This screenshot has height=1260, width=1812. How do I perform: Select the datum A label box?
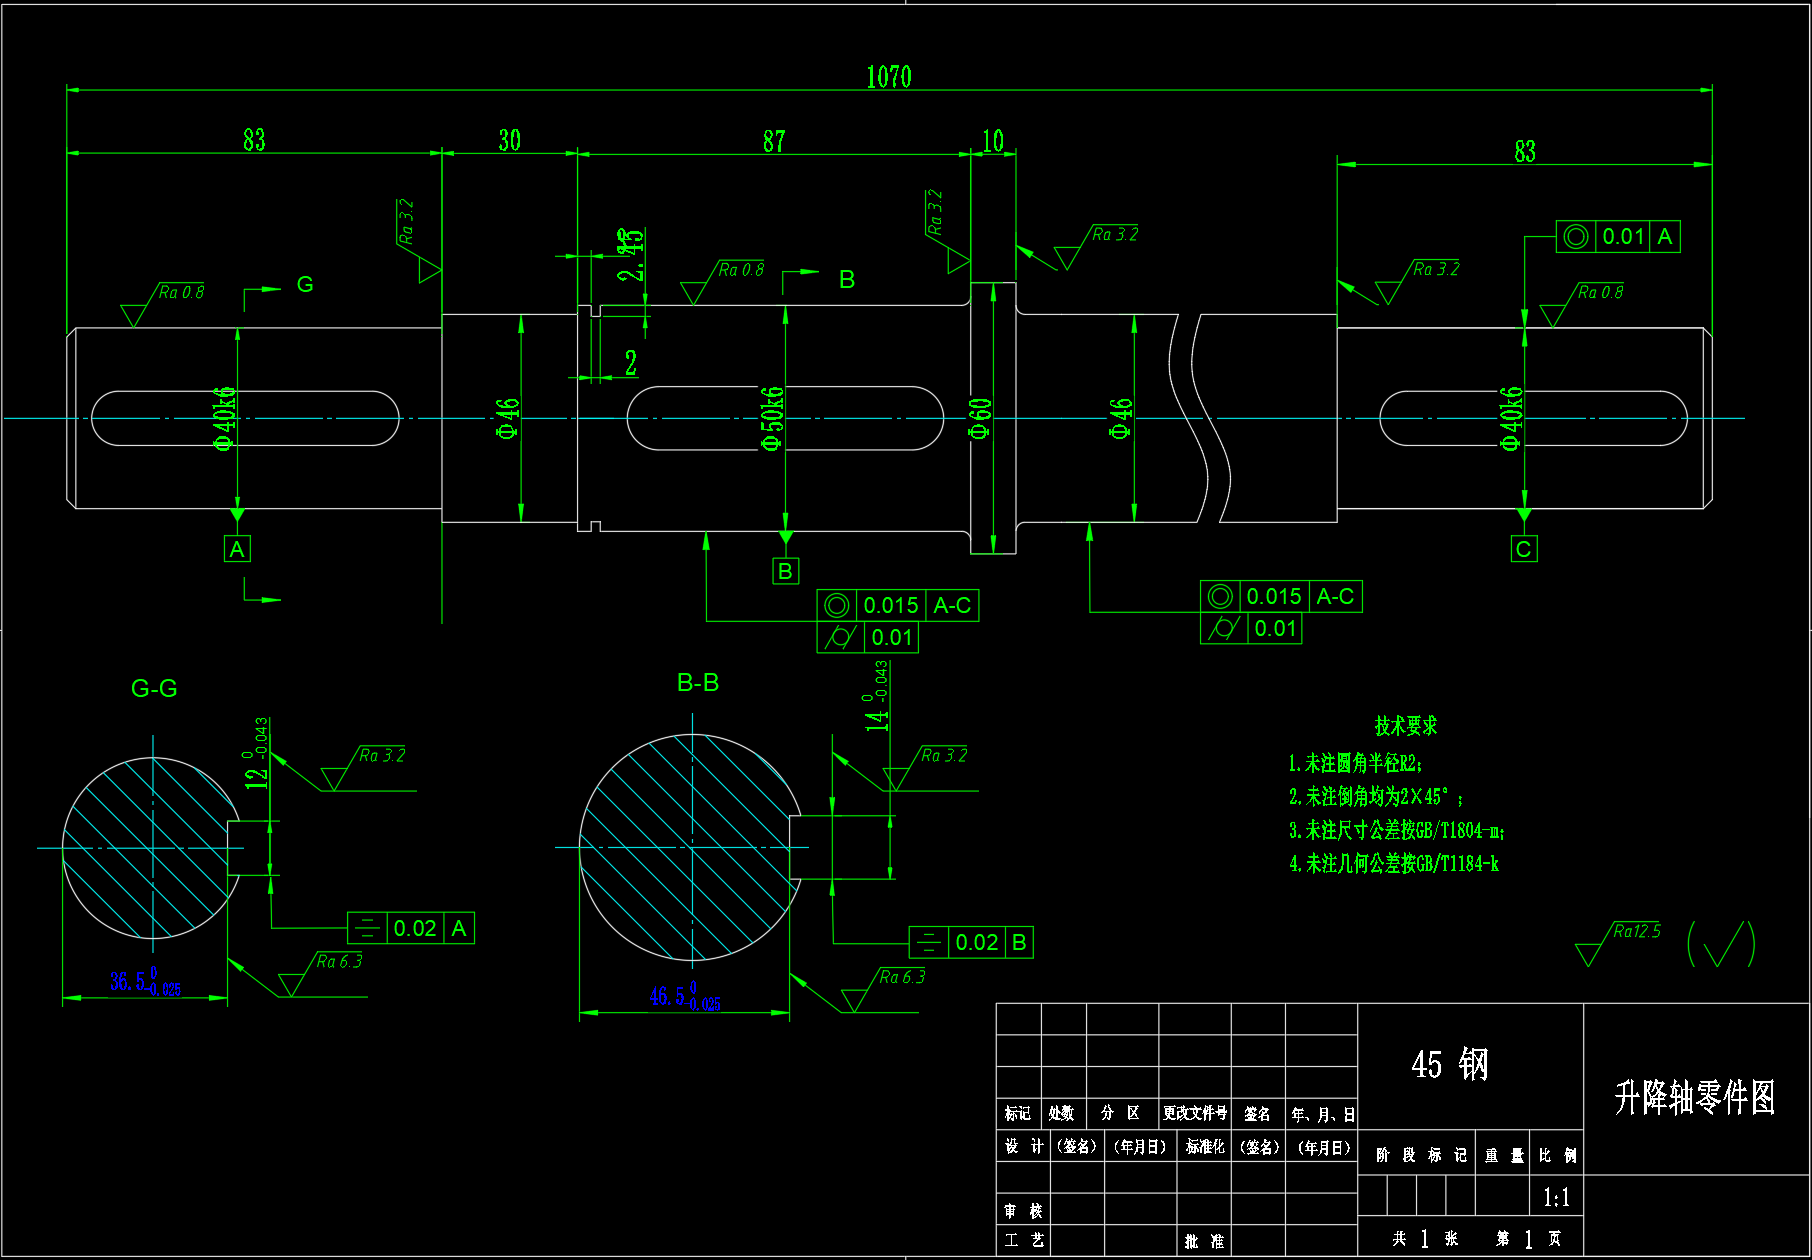pos(237,549)
